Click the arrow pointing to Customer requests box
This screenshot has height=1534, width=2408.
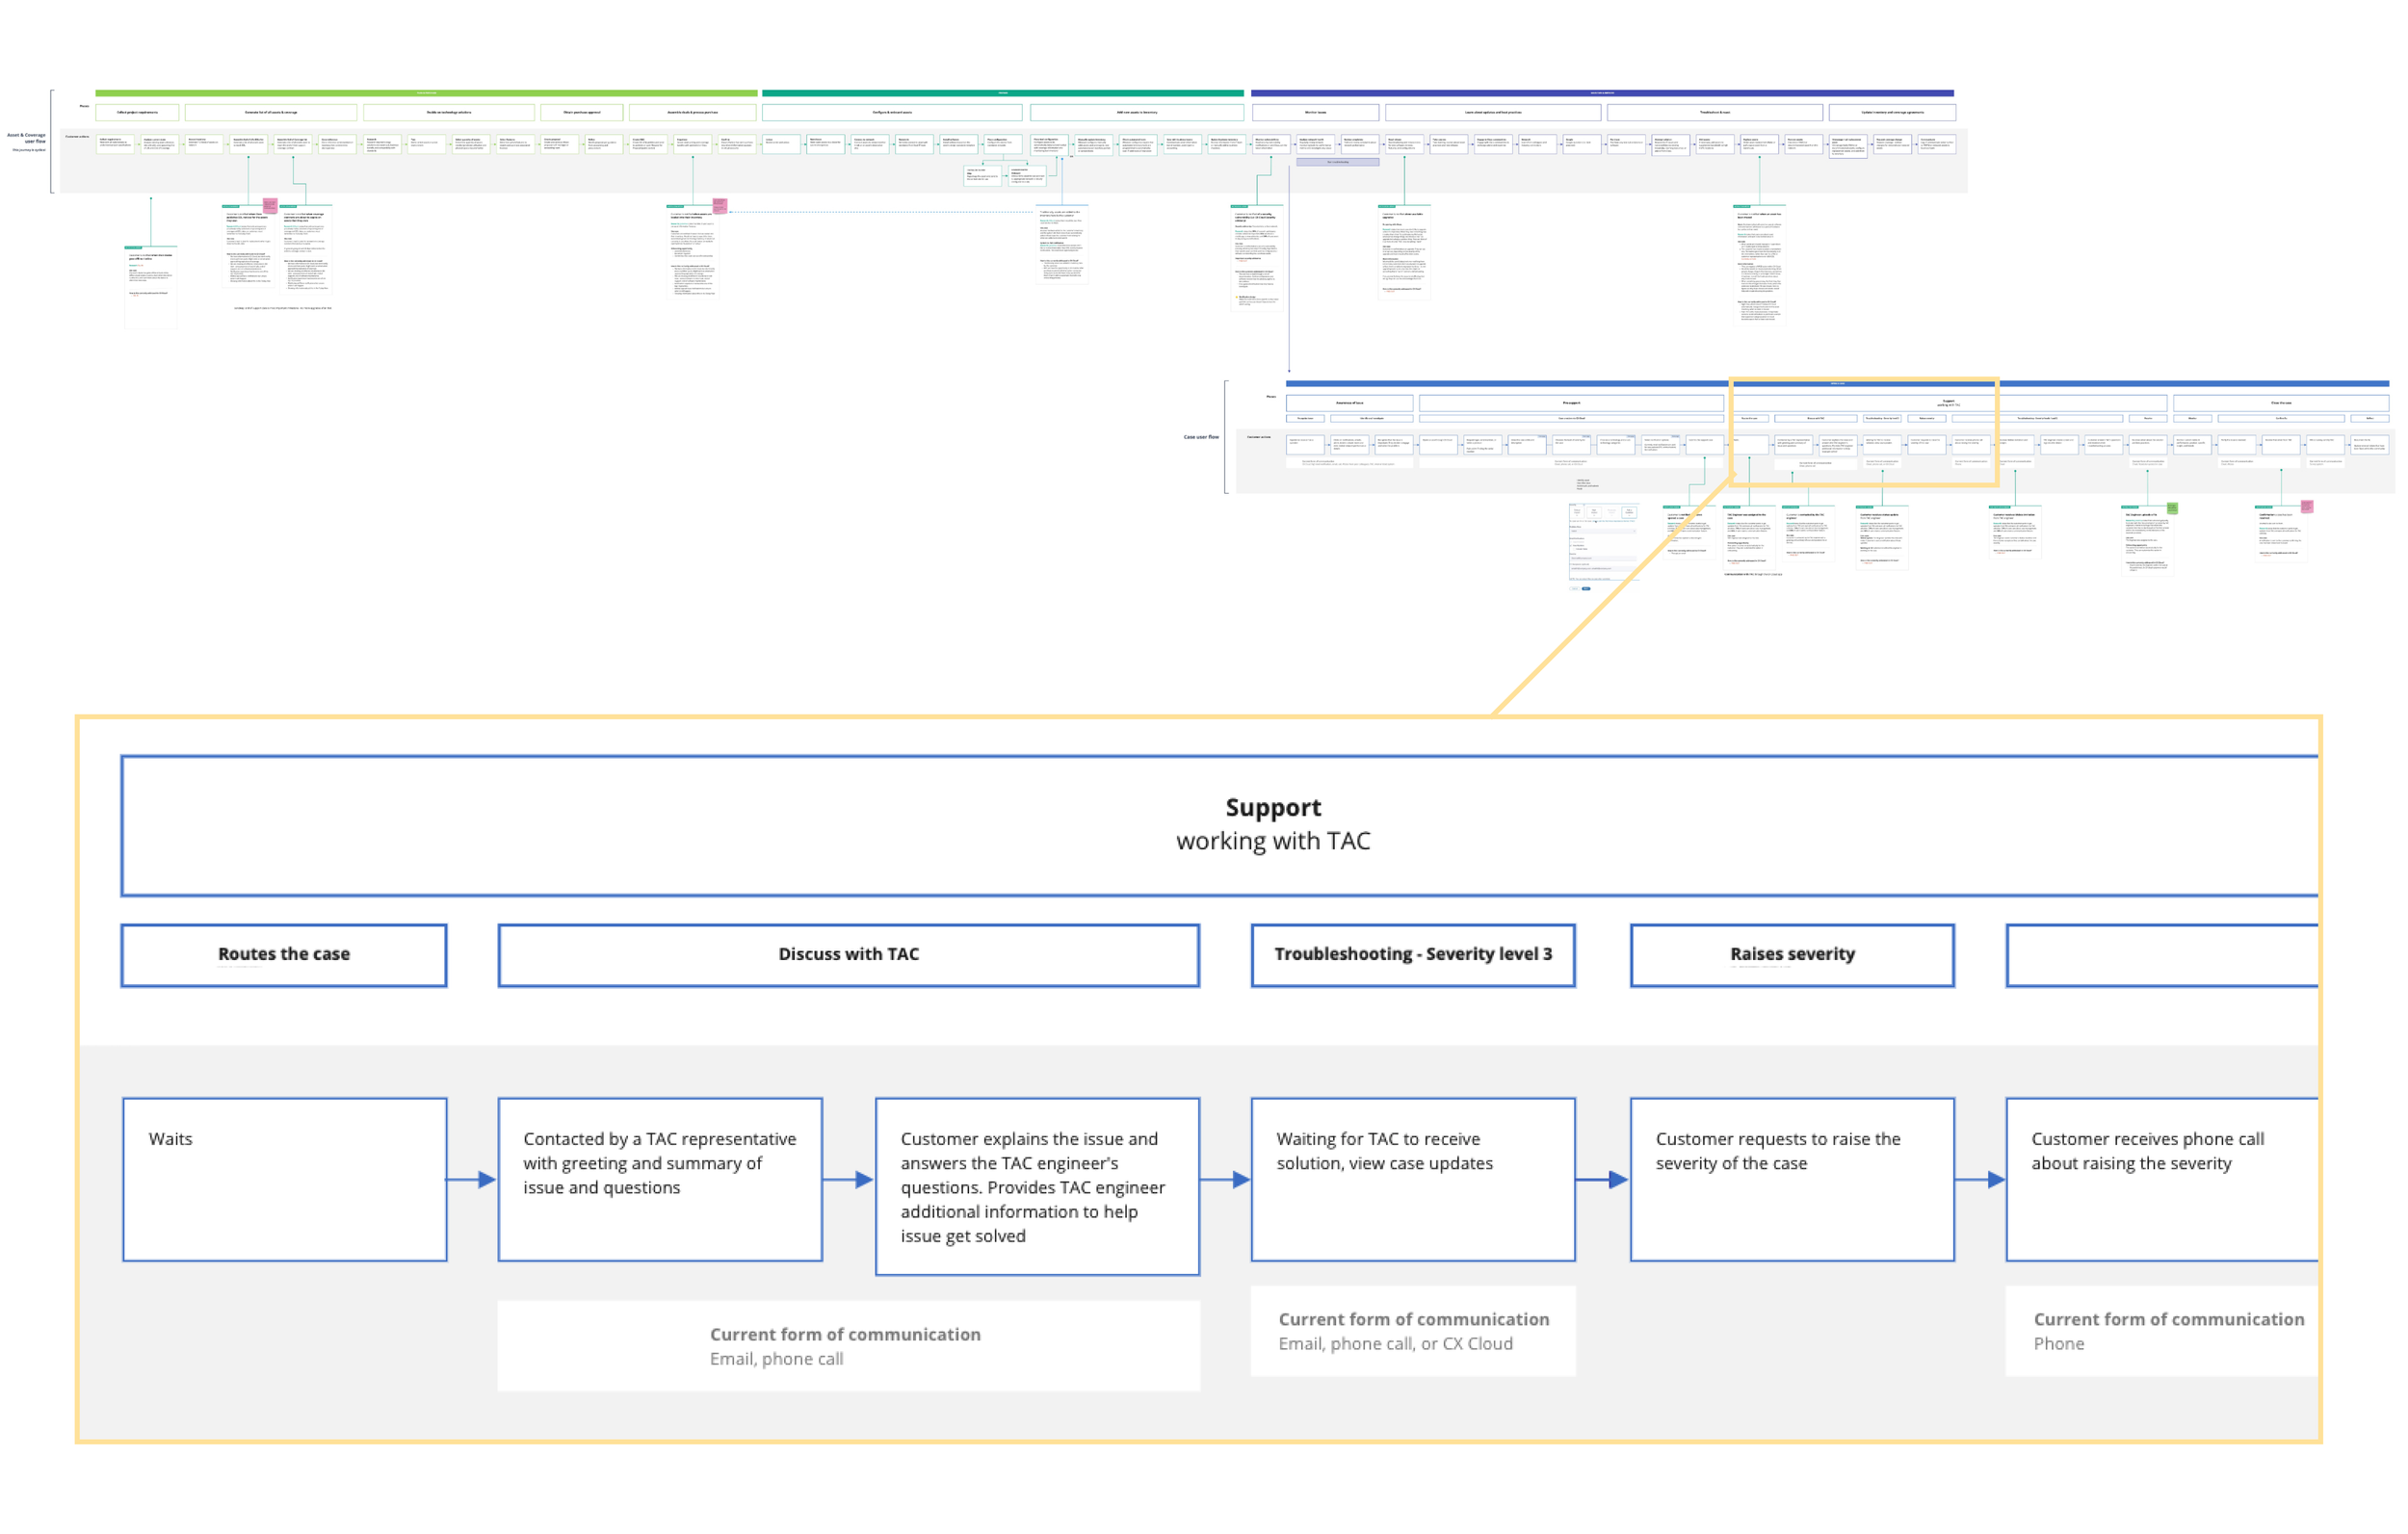tap(1602, 1180)
